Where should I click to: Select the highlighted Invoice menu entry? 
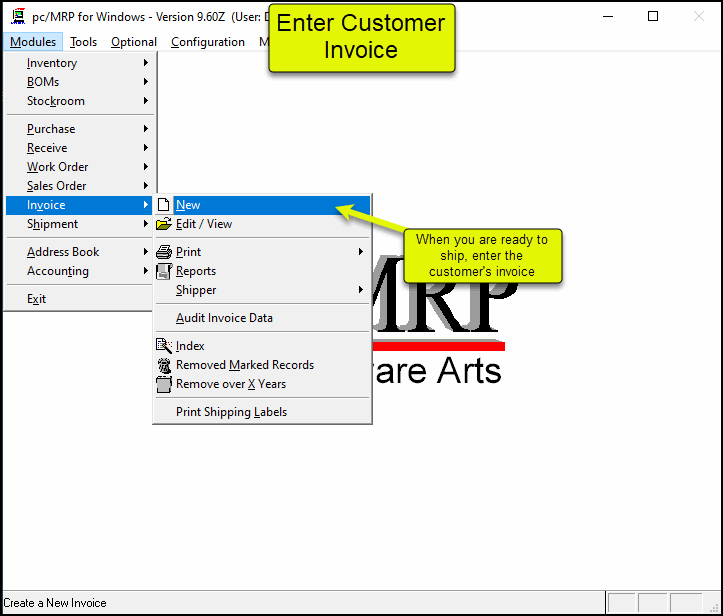(x=79, y=205)
